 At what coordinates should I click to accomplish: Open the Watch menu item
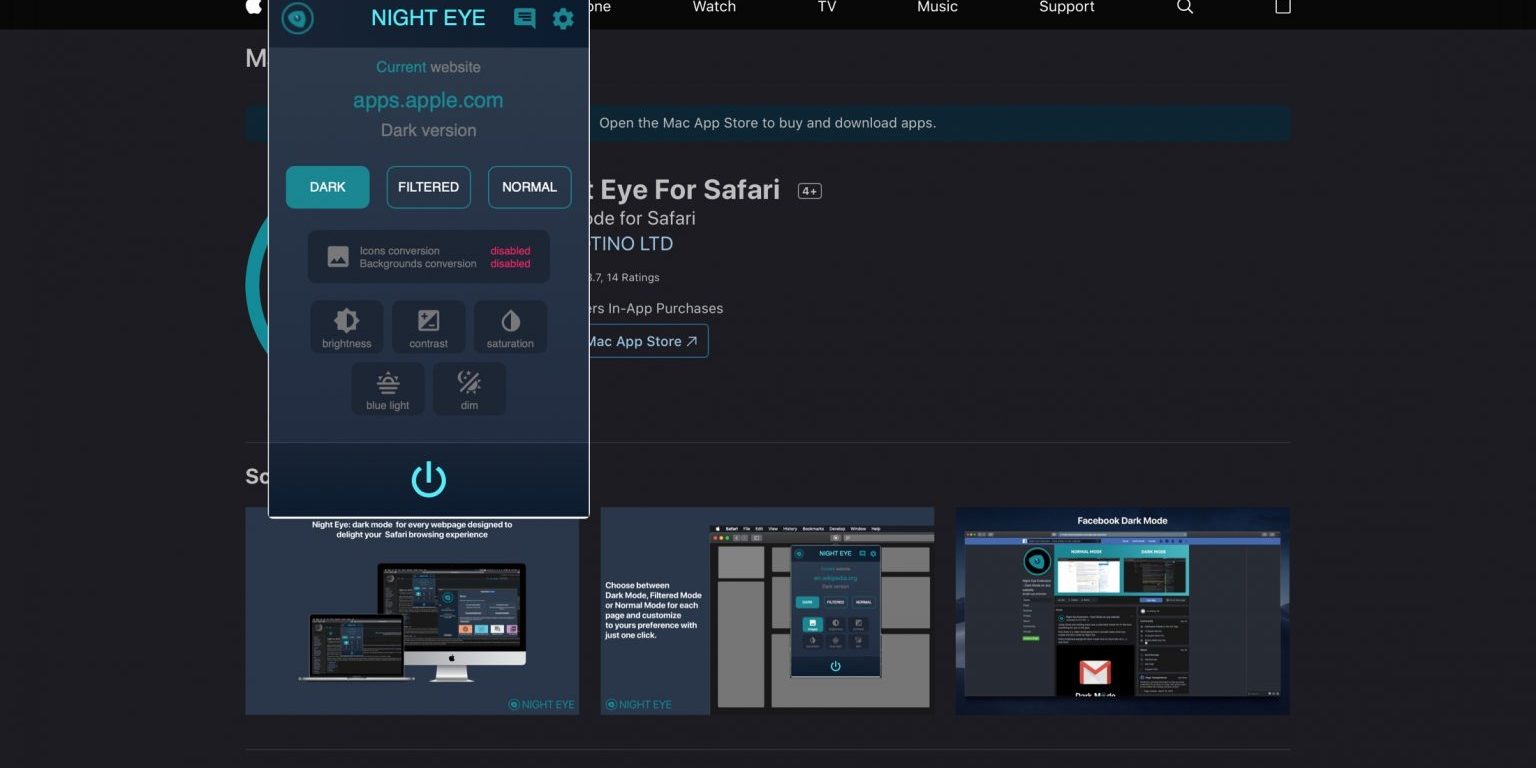pyautogui.click(x=714, y=7)
